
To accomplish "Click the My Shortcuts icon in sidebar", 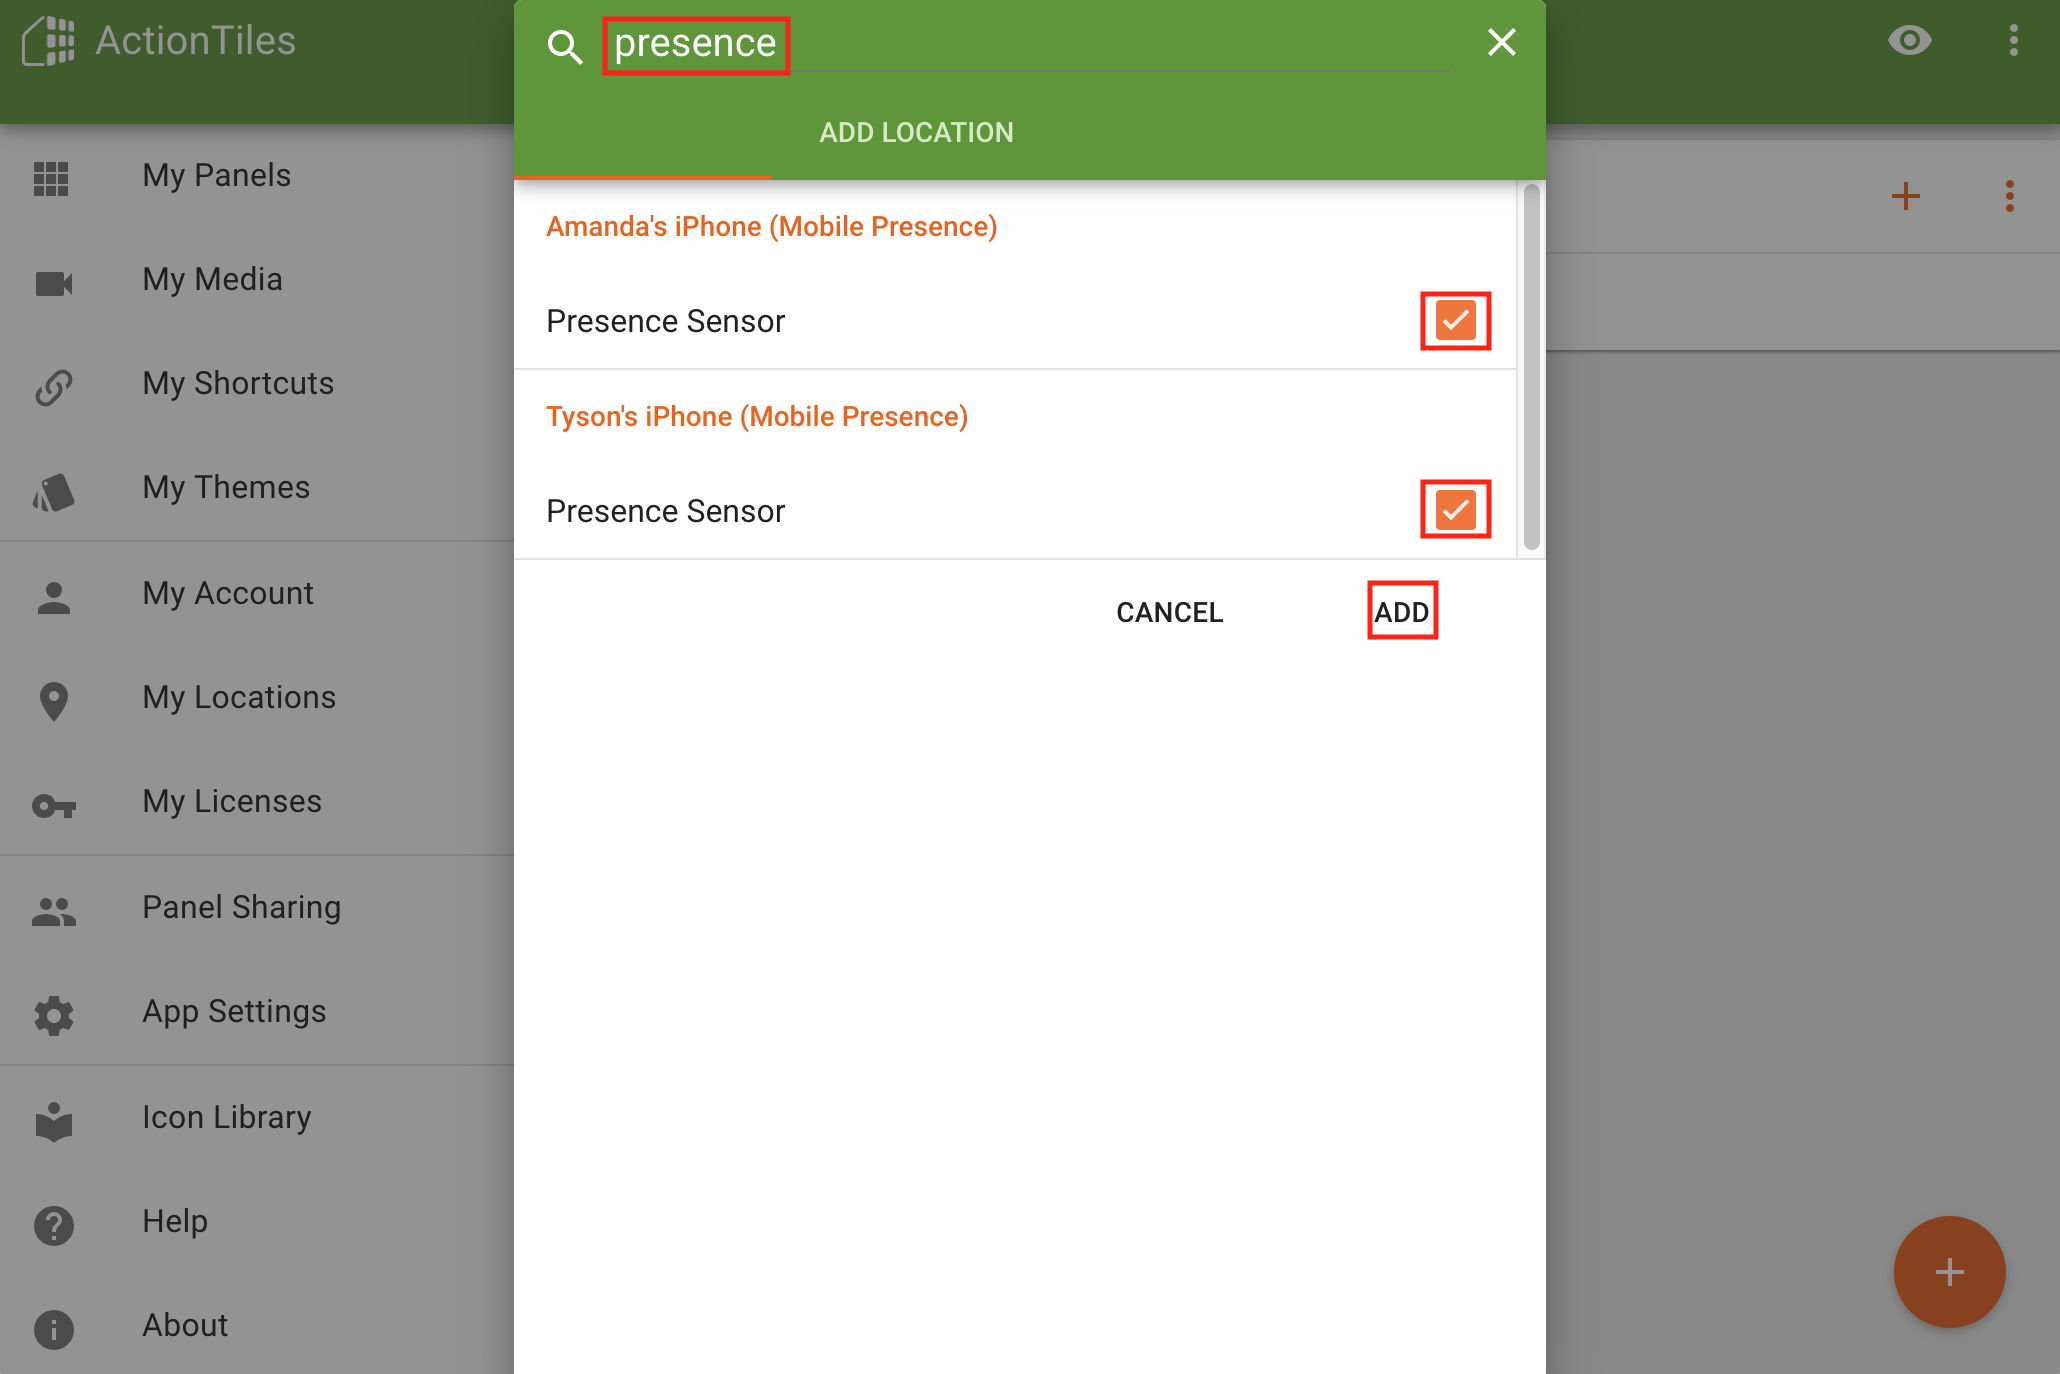I will pyautogui.click(x=52, y=383).
